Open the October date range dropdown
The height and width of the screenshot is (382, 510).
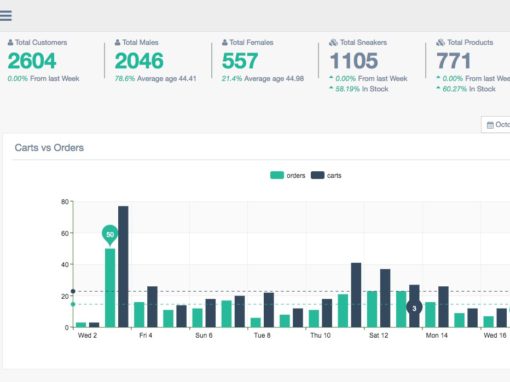(x=496, y=125)
